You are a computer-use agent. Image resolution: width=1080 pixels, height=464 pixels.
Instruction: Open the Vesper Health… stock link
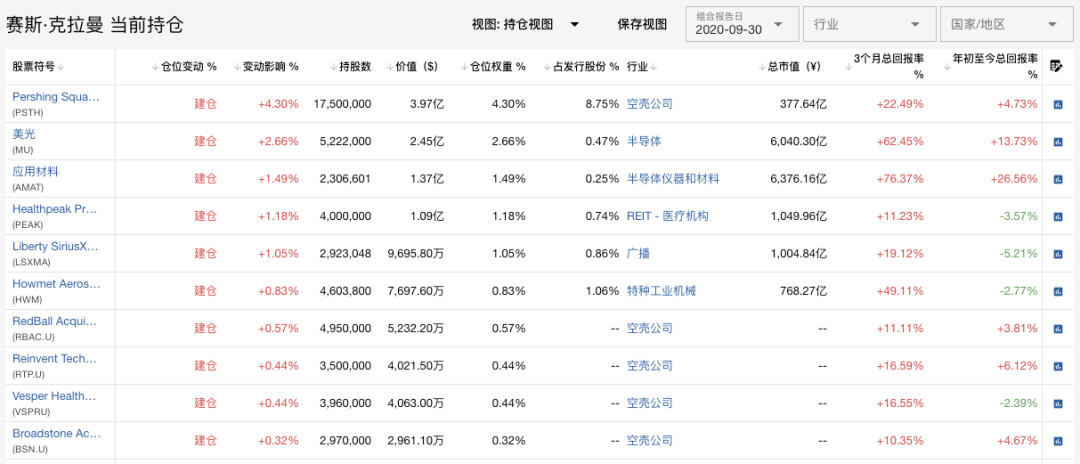coord(55,395)
